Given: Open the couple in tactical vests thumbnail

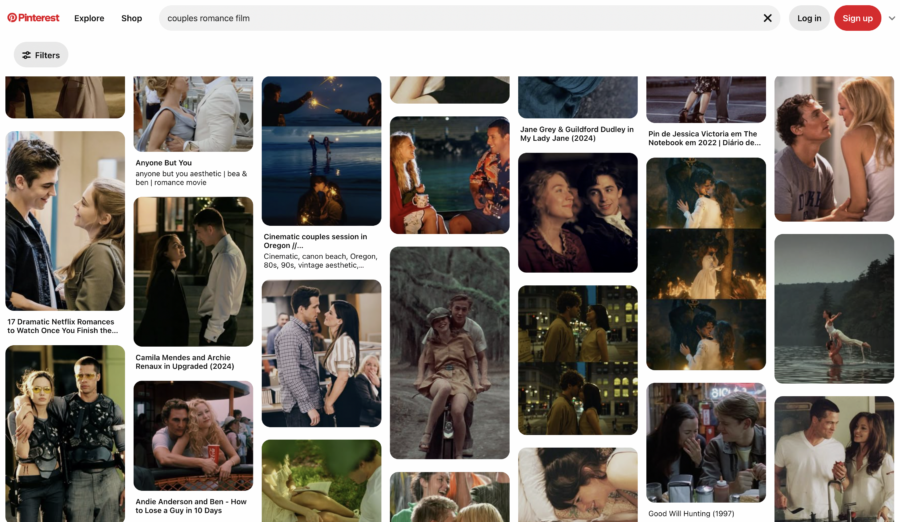Looking at the screenshot, I should [x=65, y=434].
